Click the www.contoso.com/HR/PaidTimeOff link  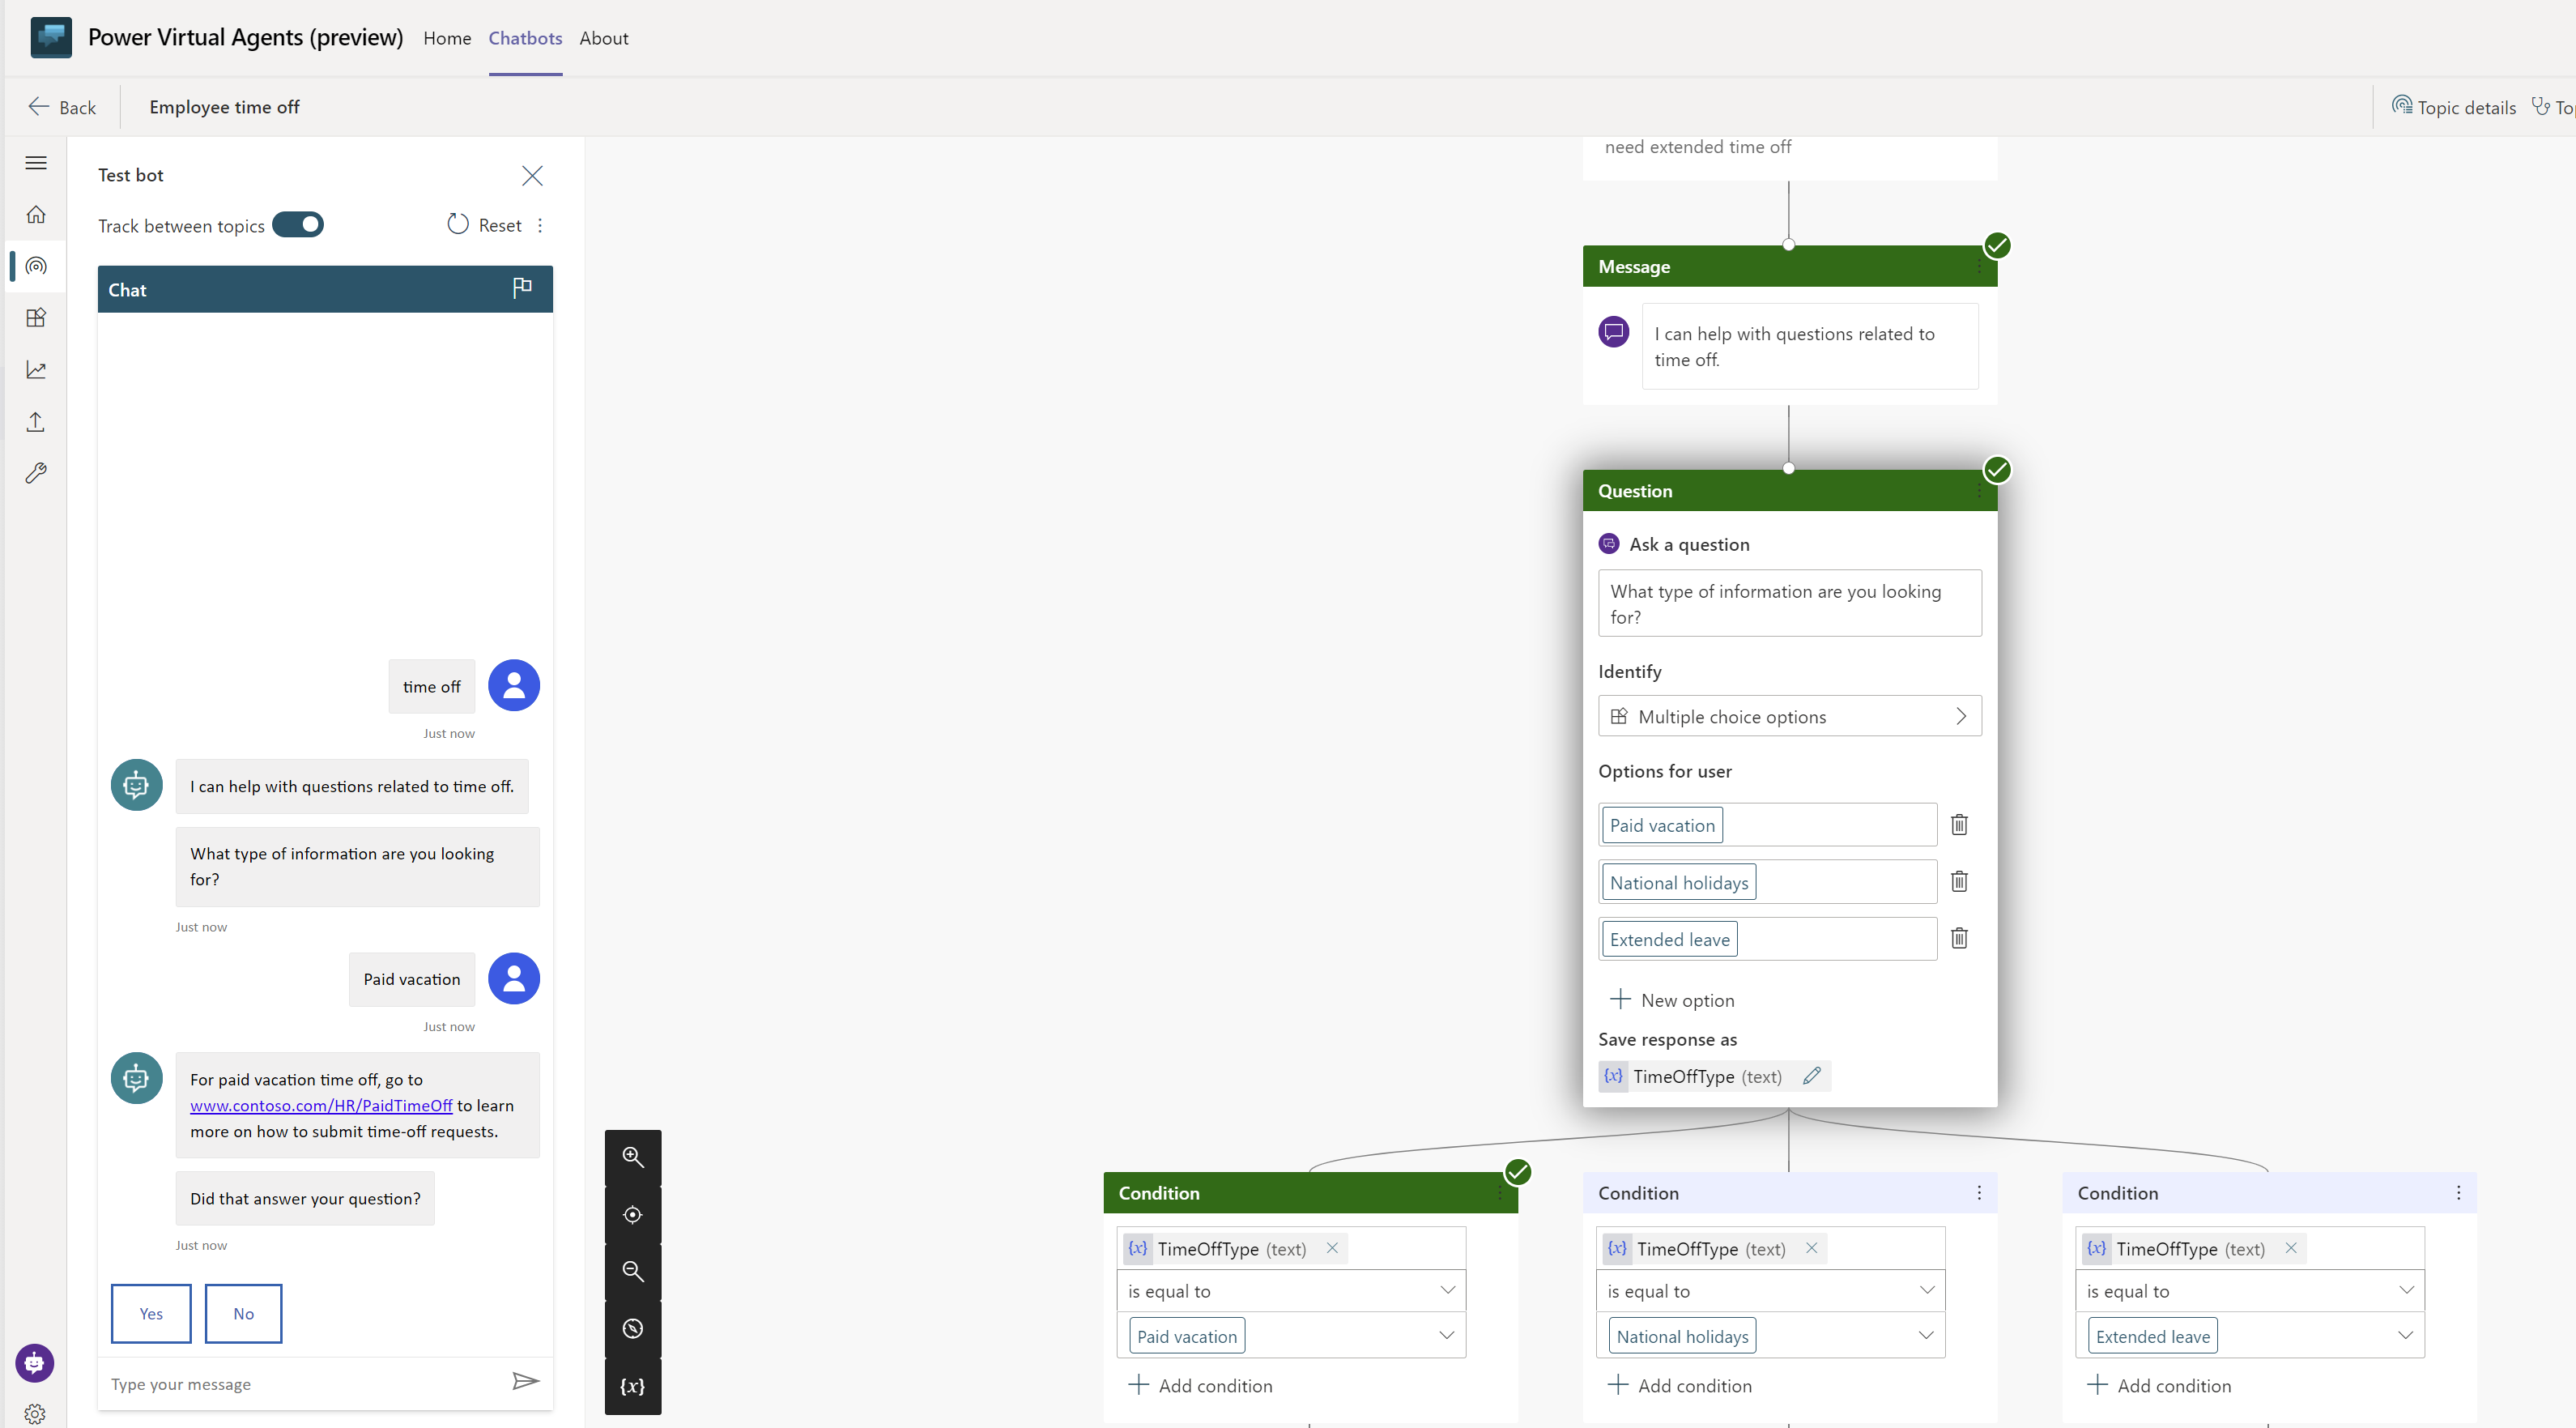click(x=321, y=1105)
